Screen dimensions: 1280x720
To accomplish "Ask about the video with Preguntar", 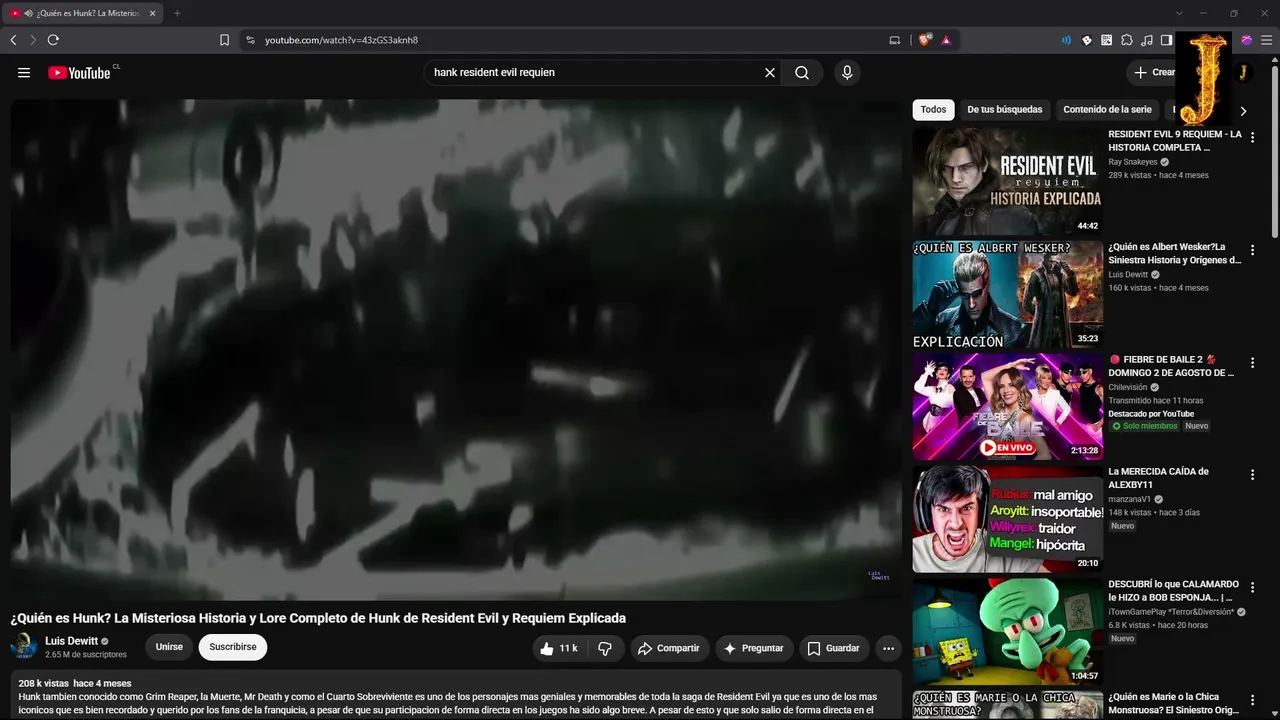I will coord(754,648).
